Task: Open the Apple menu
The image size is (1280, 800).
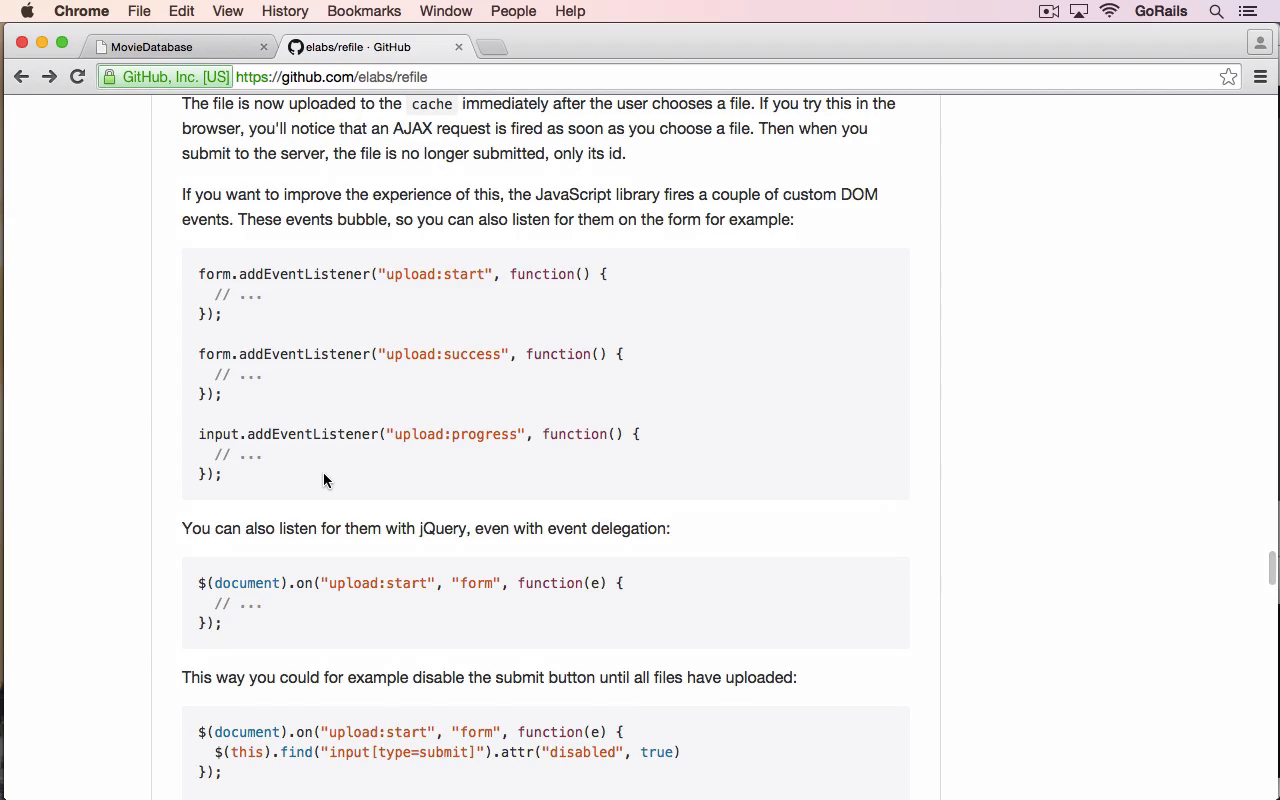Action: [x=27, y=11]
